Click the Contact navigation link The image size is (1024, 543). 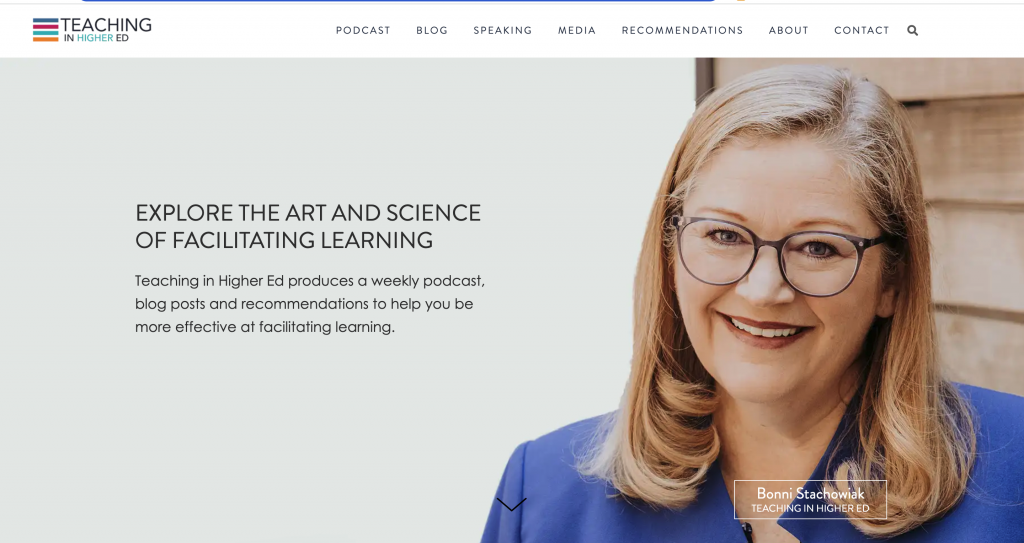[861, 30]
